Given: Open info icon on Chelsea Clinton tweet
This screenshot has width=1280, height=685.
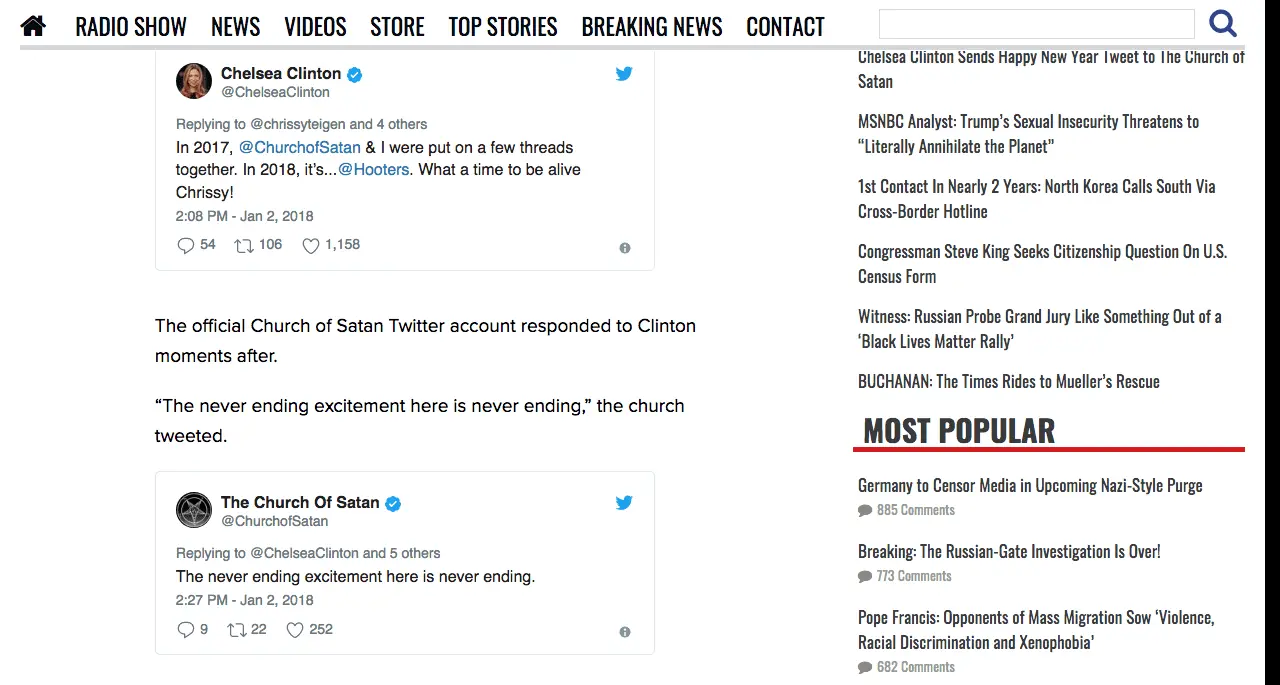Looking at the screenshot, I should [625, 248].
